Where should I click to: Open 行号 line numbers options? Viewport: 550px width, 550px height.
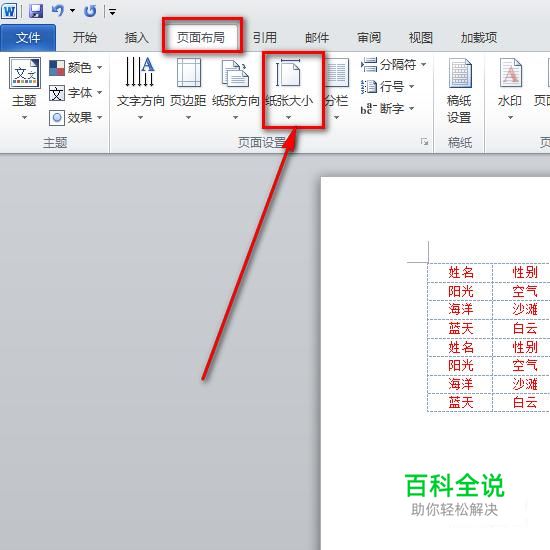click(388, 86)
